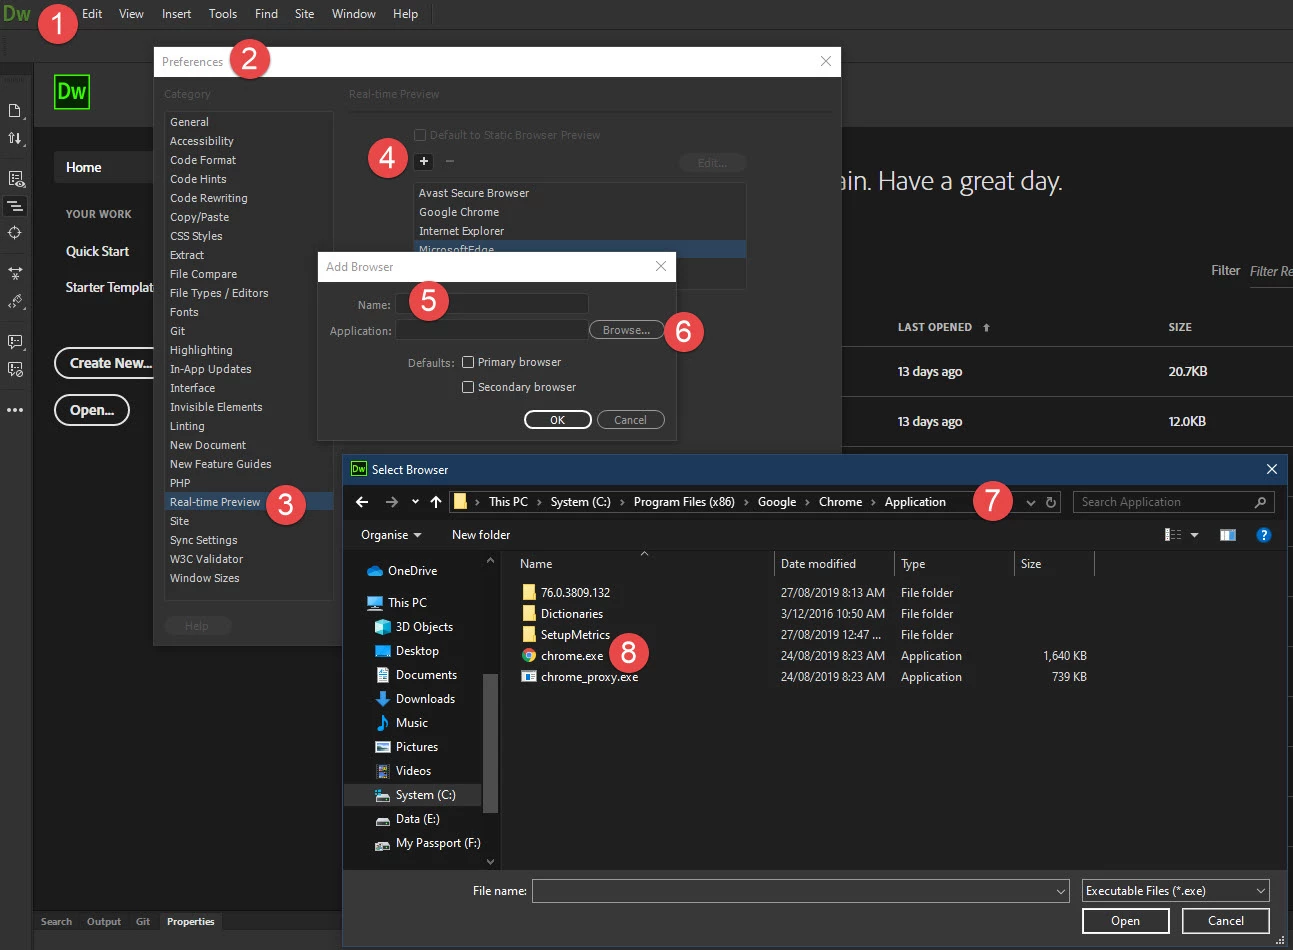Click the minus icon to remove browser

tap(450, 161)
